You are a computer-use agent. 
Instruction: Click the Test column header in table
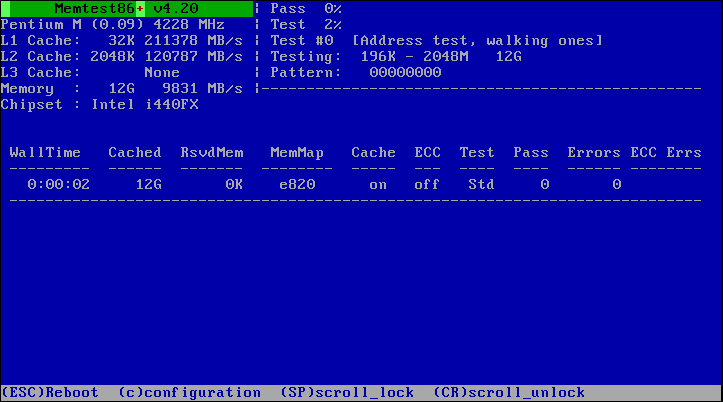tap(477, 153)
